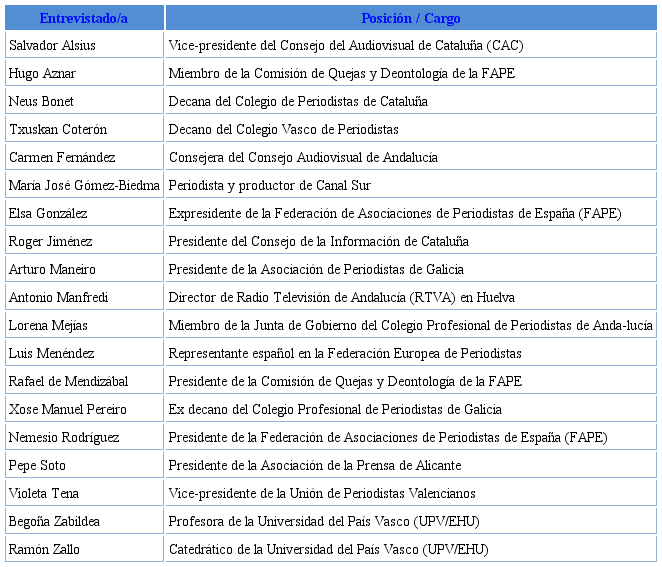Click Xose Manuel Pereiro's name cell
This screenshot has height=567, width=662.
pyautogui.click(x=67, y=410)
